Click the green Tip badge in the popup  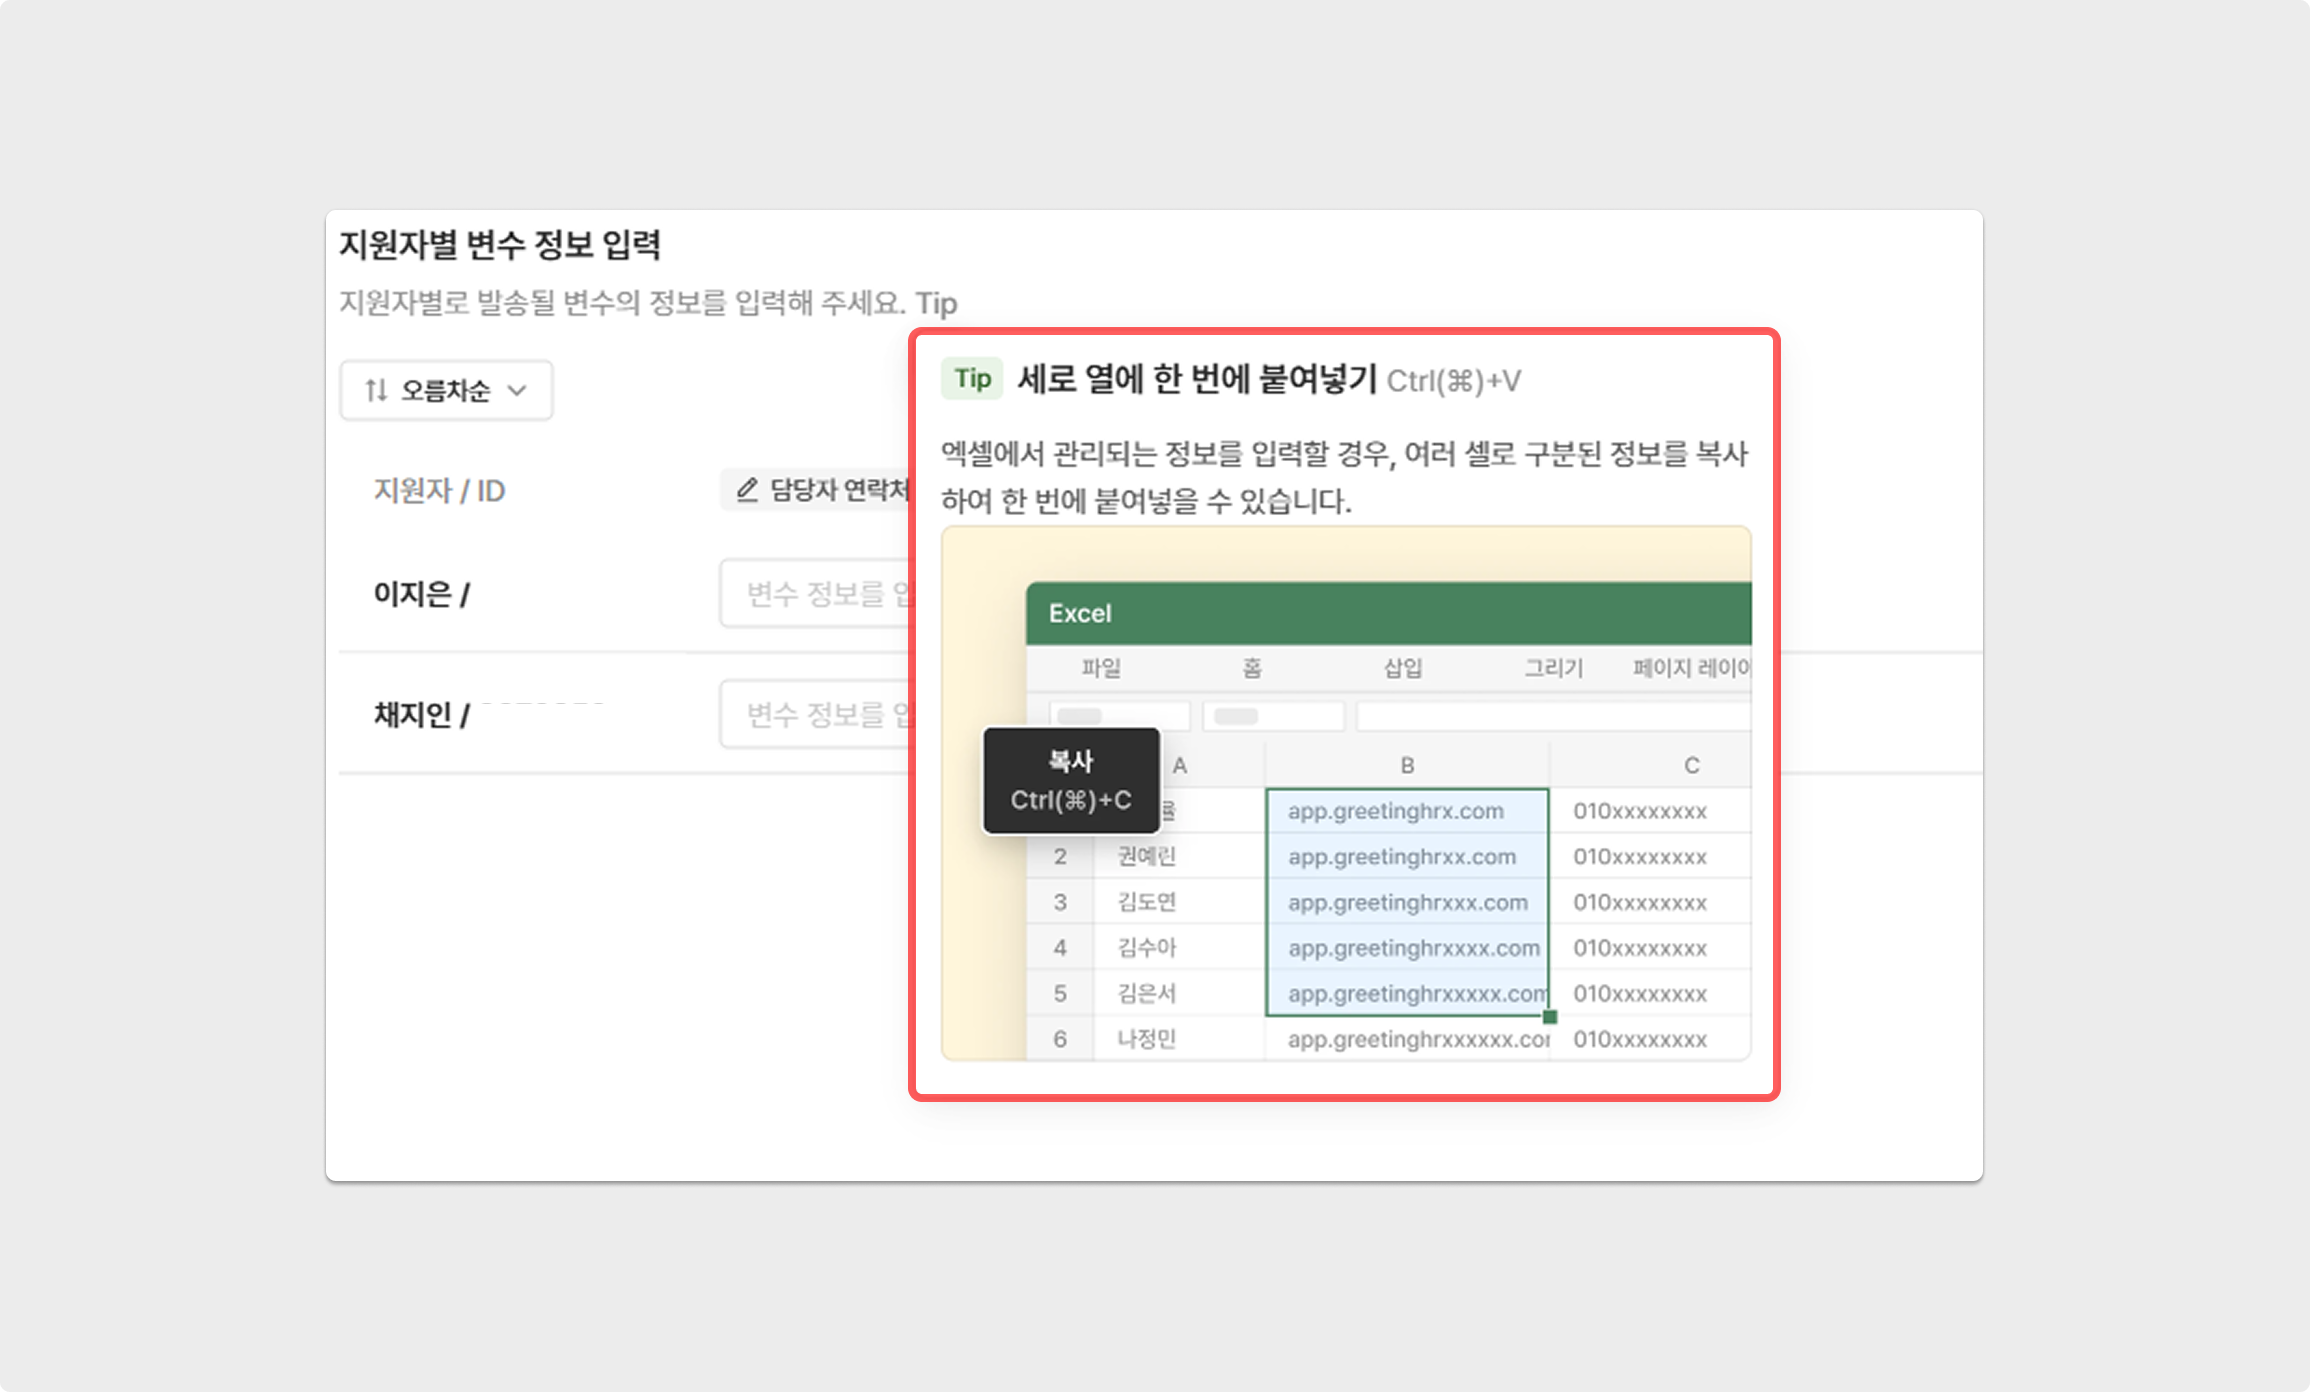(x=972, y=379)
